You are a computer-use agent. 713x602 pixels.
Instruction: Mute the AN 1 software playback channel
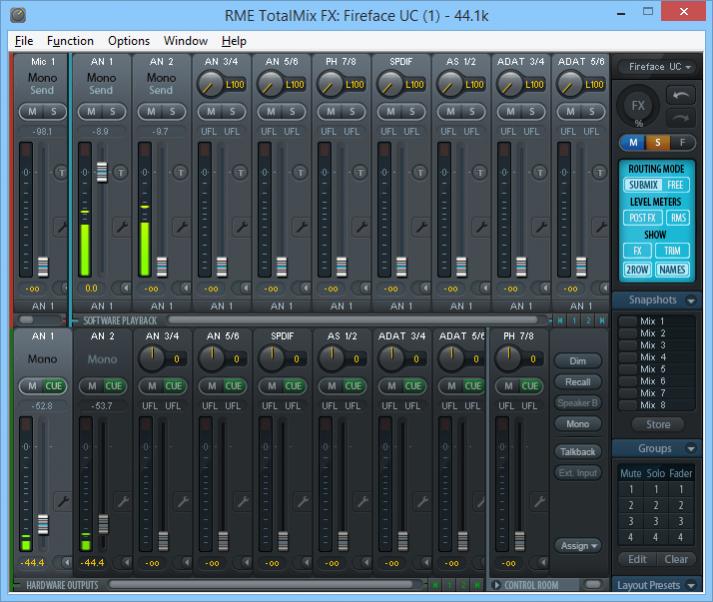(x=92, y=112)
